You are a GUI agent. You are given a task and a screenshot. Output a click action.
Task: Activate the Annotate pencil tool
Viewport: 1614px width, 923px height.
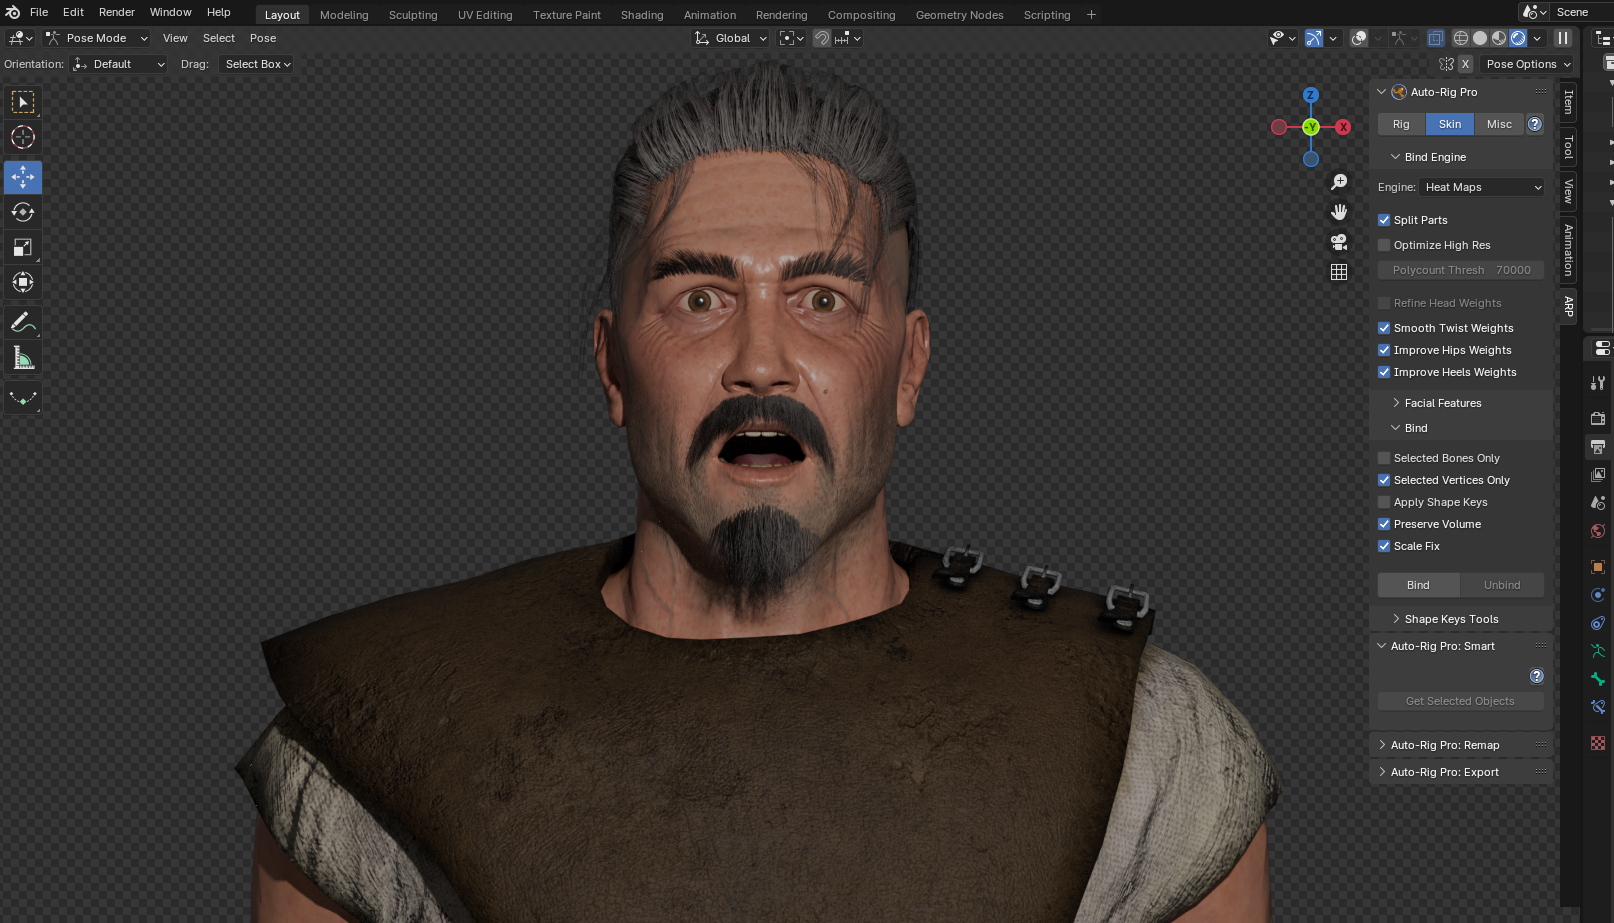pos(23,323)
